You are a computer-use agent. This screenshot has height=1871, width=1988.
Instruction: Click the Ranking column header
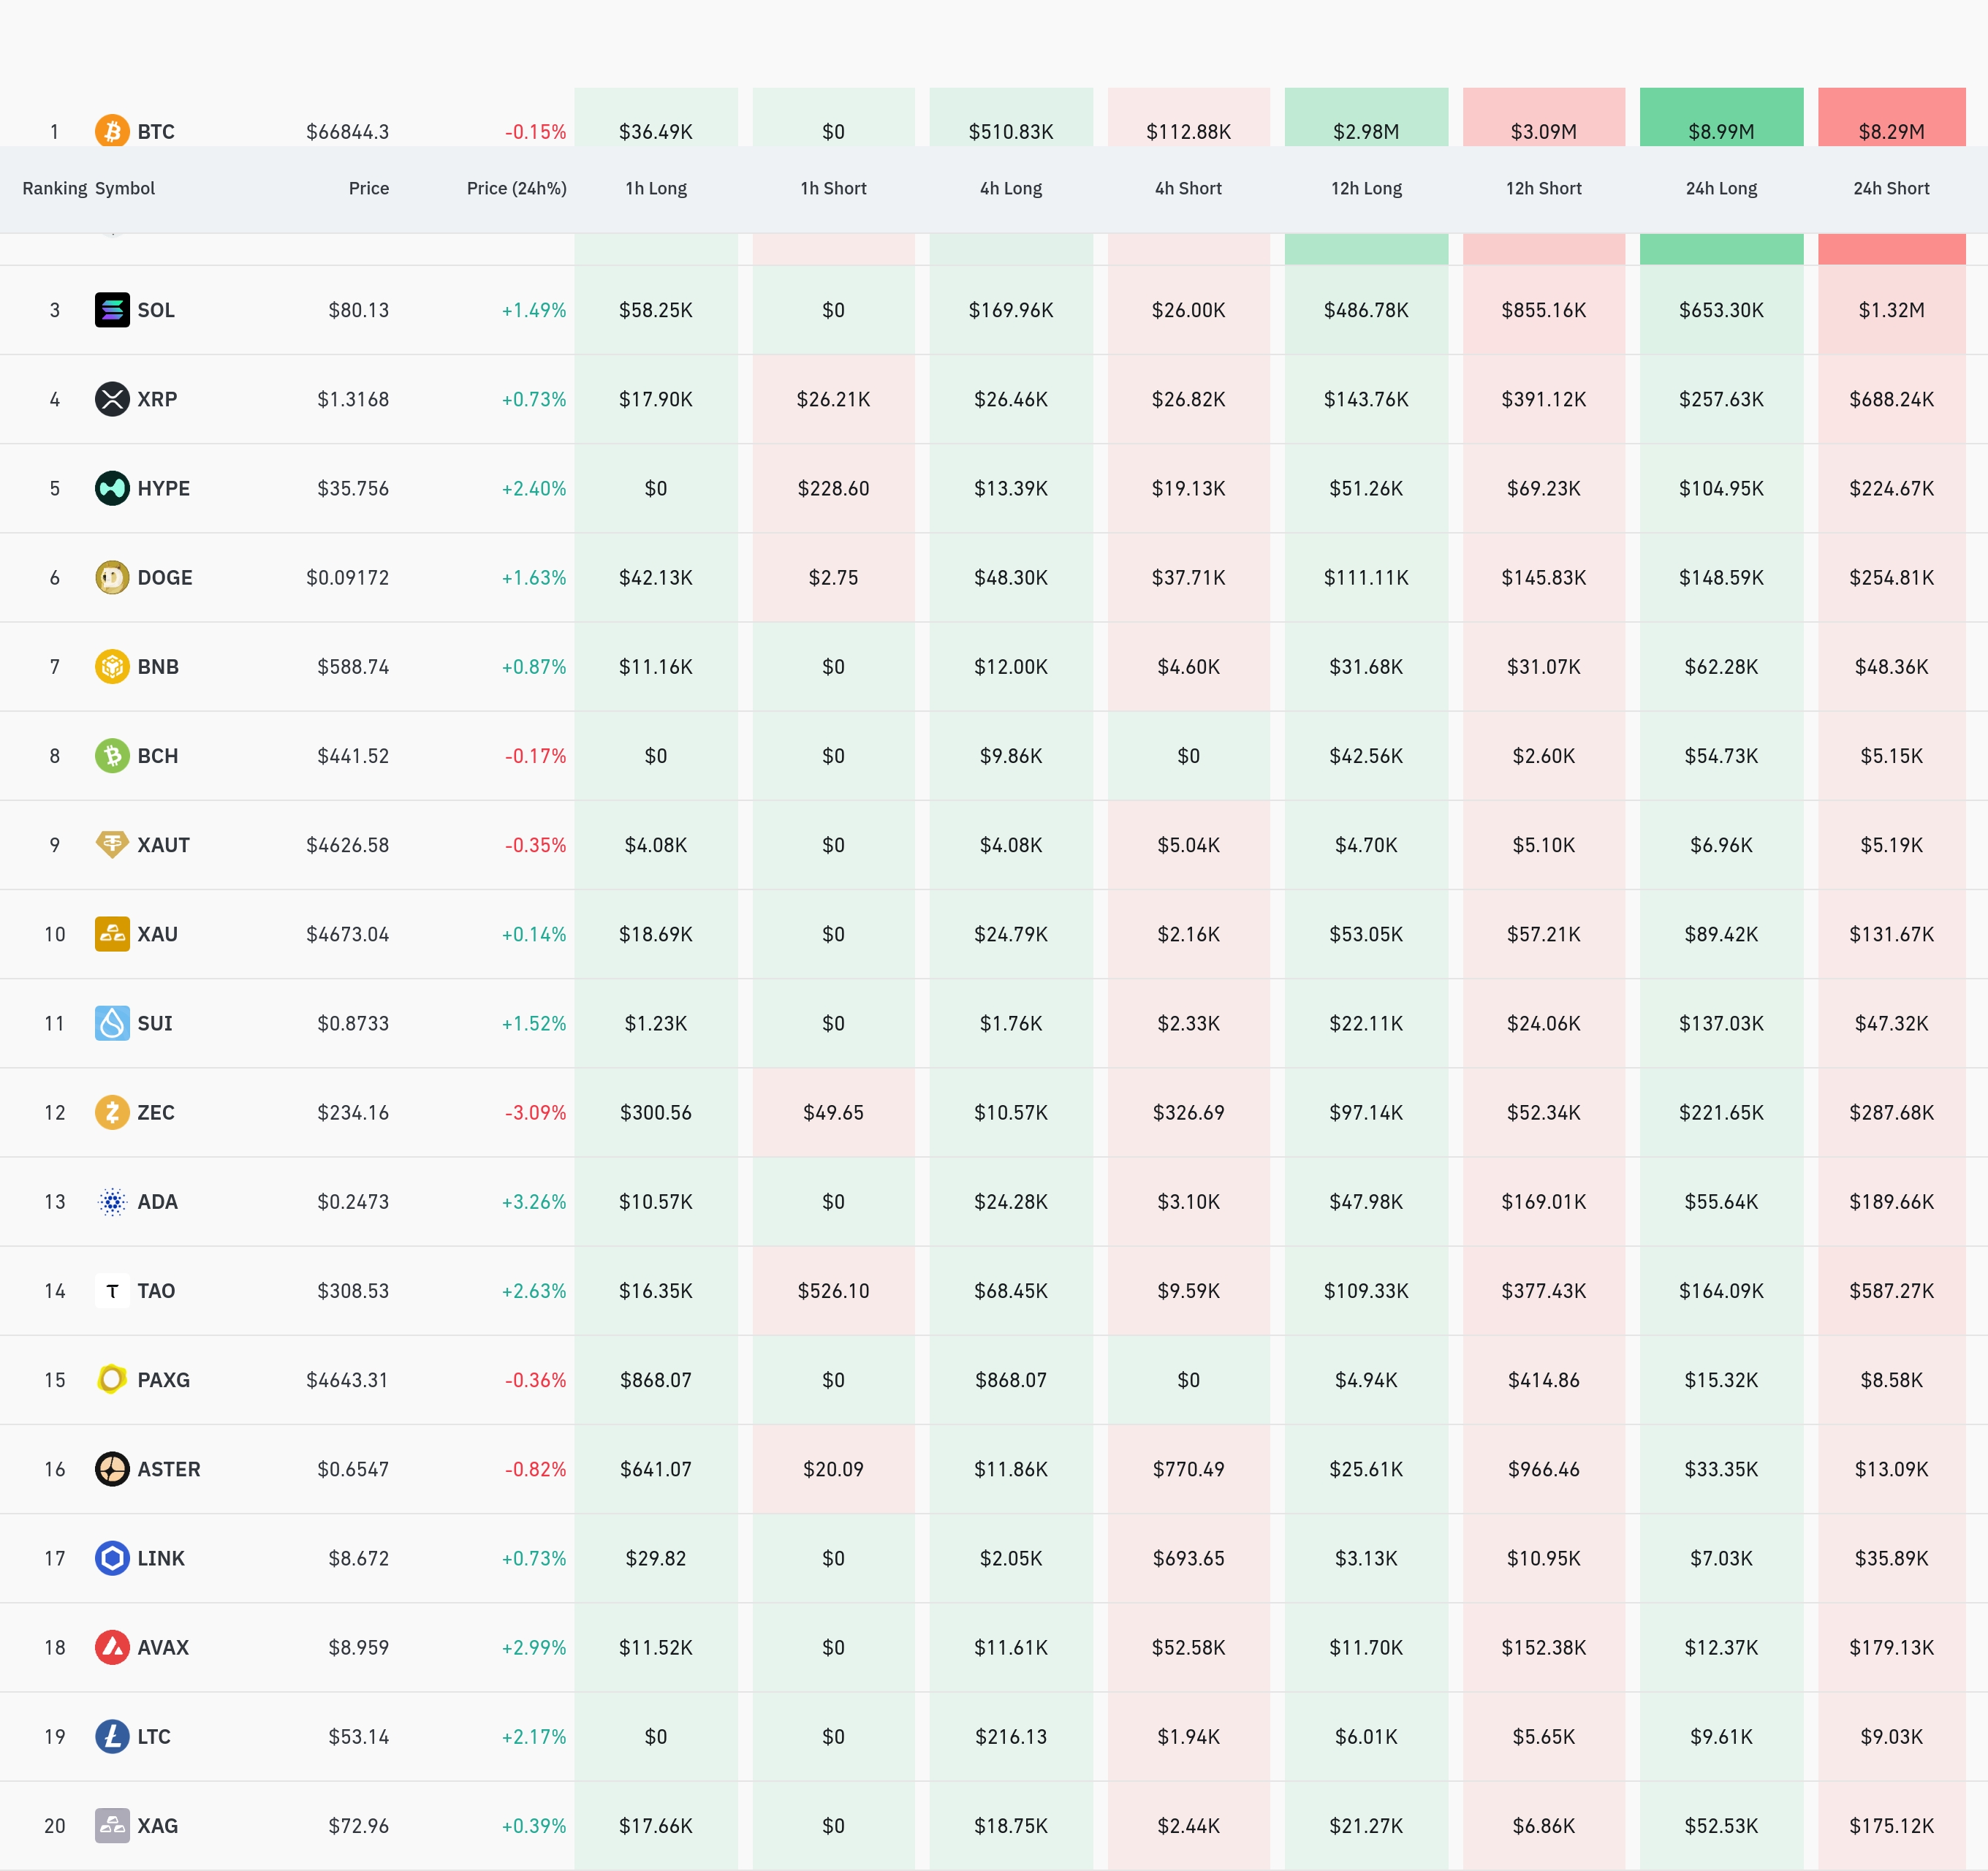point(54,188)
